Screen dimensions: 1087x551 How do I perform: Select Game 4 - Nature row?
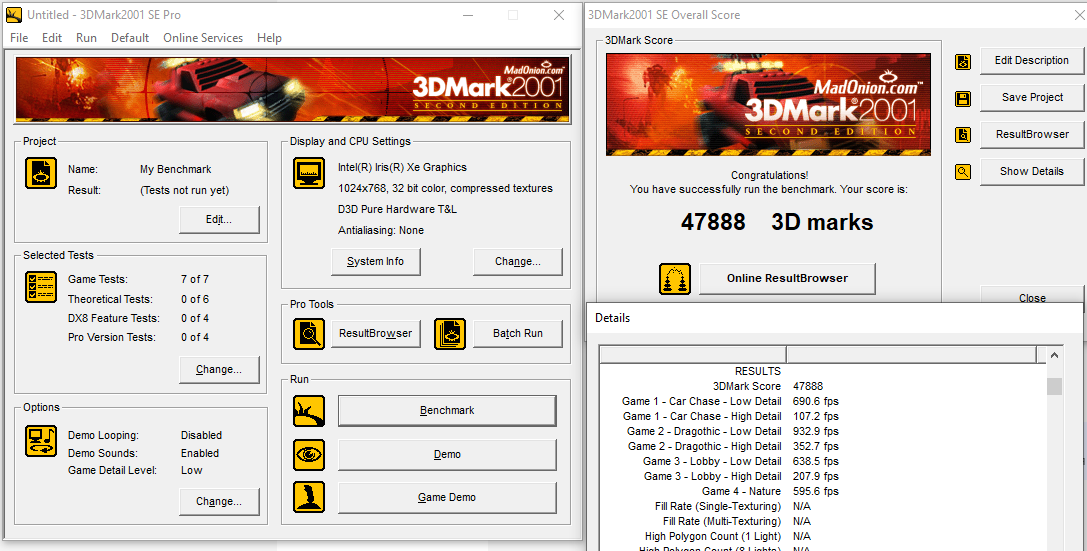pos(824,491)
